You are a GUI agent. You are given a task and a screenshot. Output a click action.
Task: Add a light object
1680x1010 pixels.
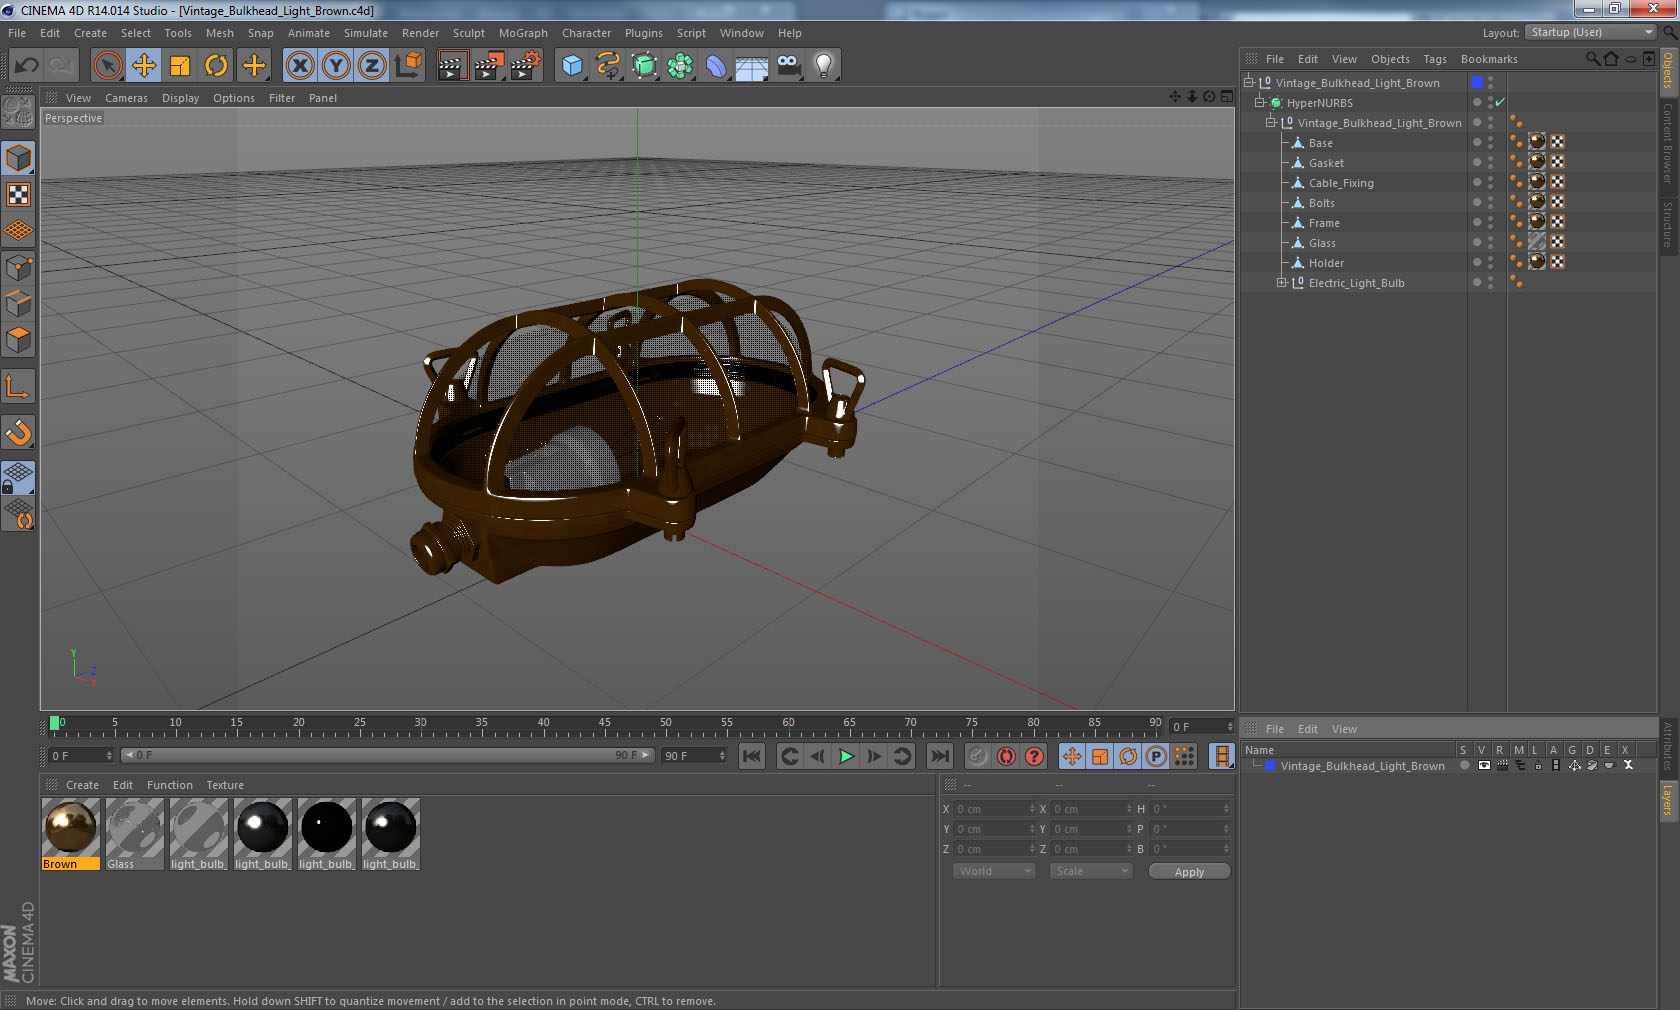[x=824, y=66]
